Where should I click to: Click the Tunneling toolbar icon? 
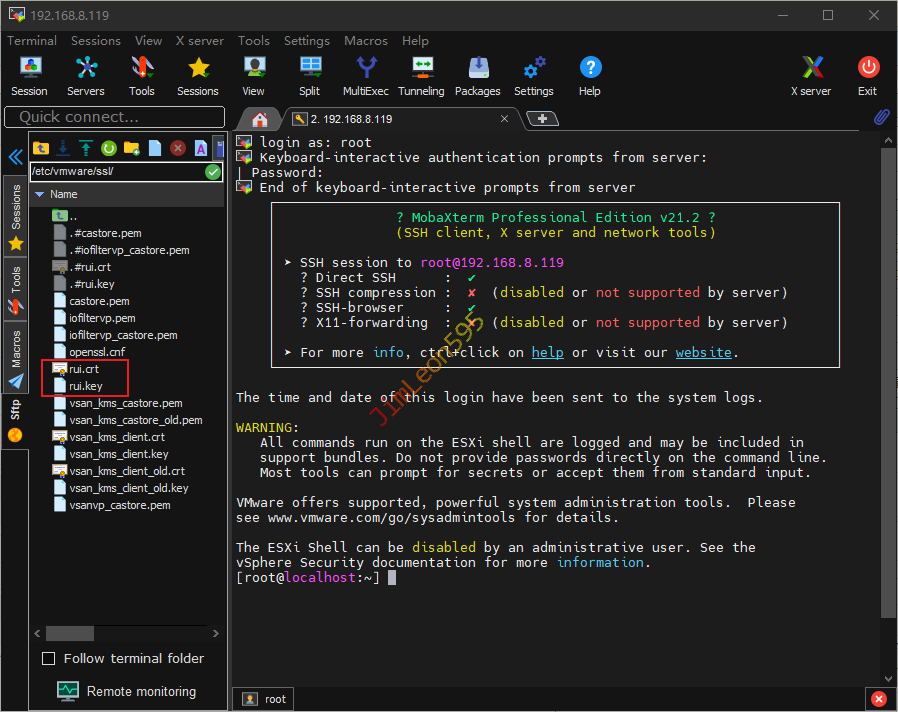pos(421,76)
